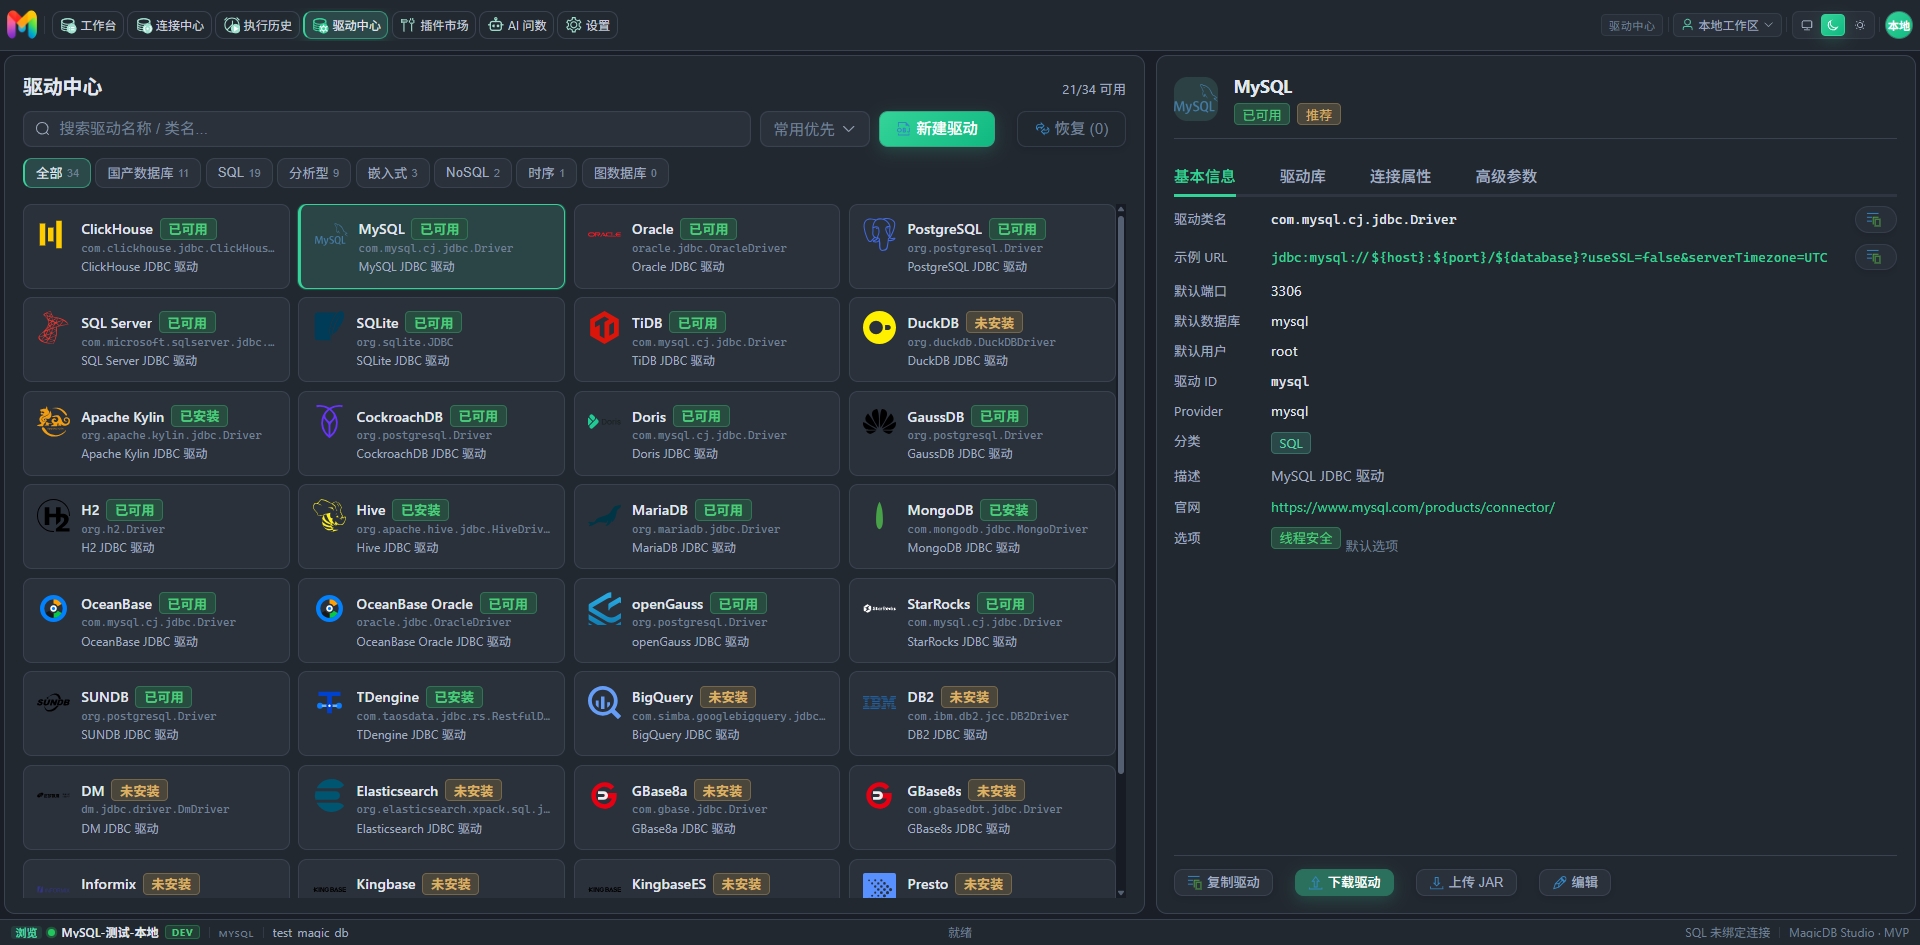Select the MariaDB driver icon
This screenshot has height=945, width=1920.
tap(604, 516)
